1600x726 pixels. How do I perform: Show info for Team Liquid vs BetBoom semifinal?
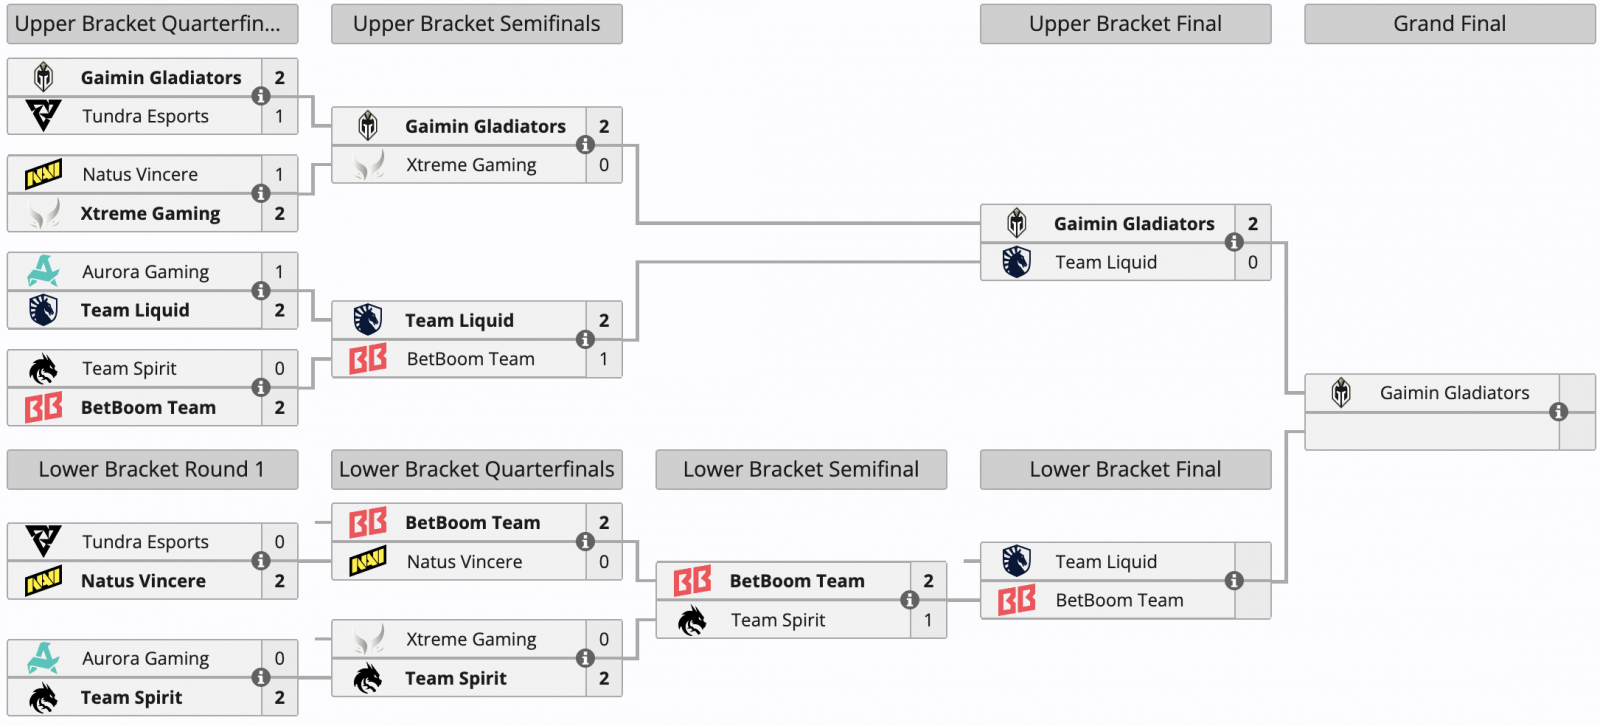tap(585, 339)
